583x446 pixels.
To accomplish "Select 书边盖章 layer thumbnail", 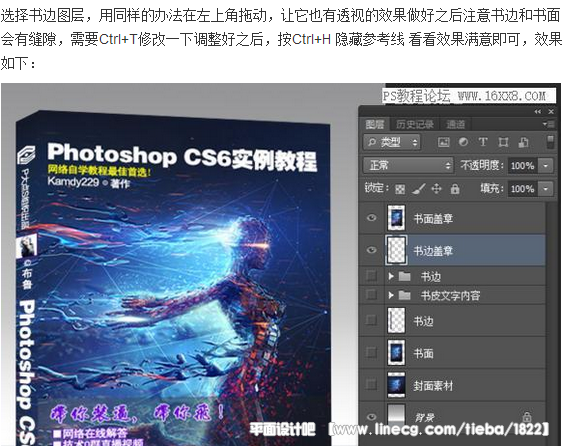I will 396,250.
